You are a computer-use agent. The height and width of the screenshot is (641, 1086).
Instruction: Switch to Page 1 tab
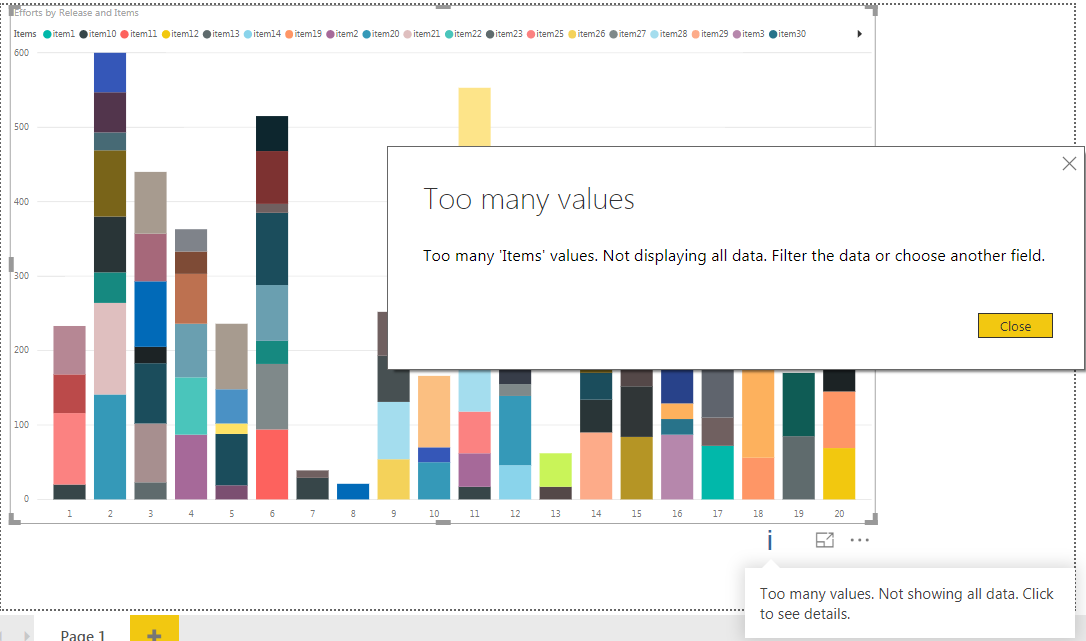[82, 633]
